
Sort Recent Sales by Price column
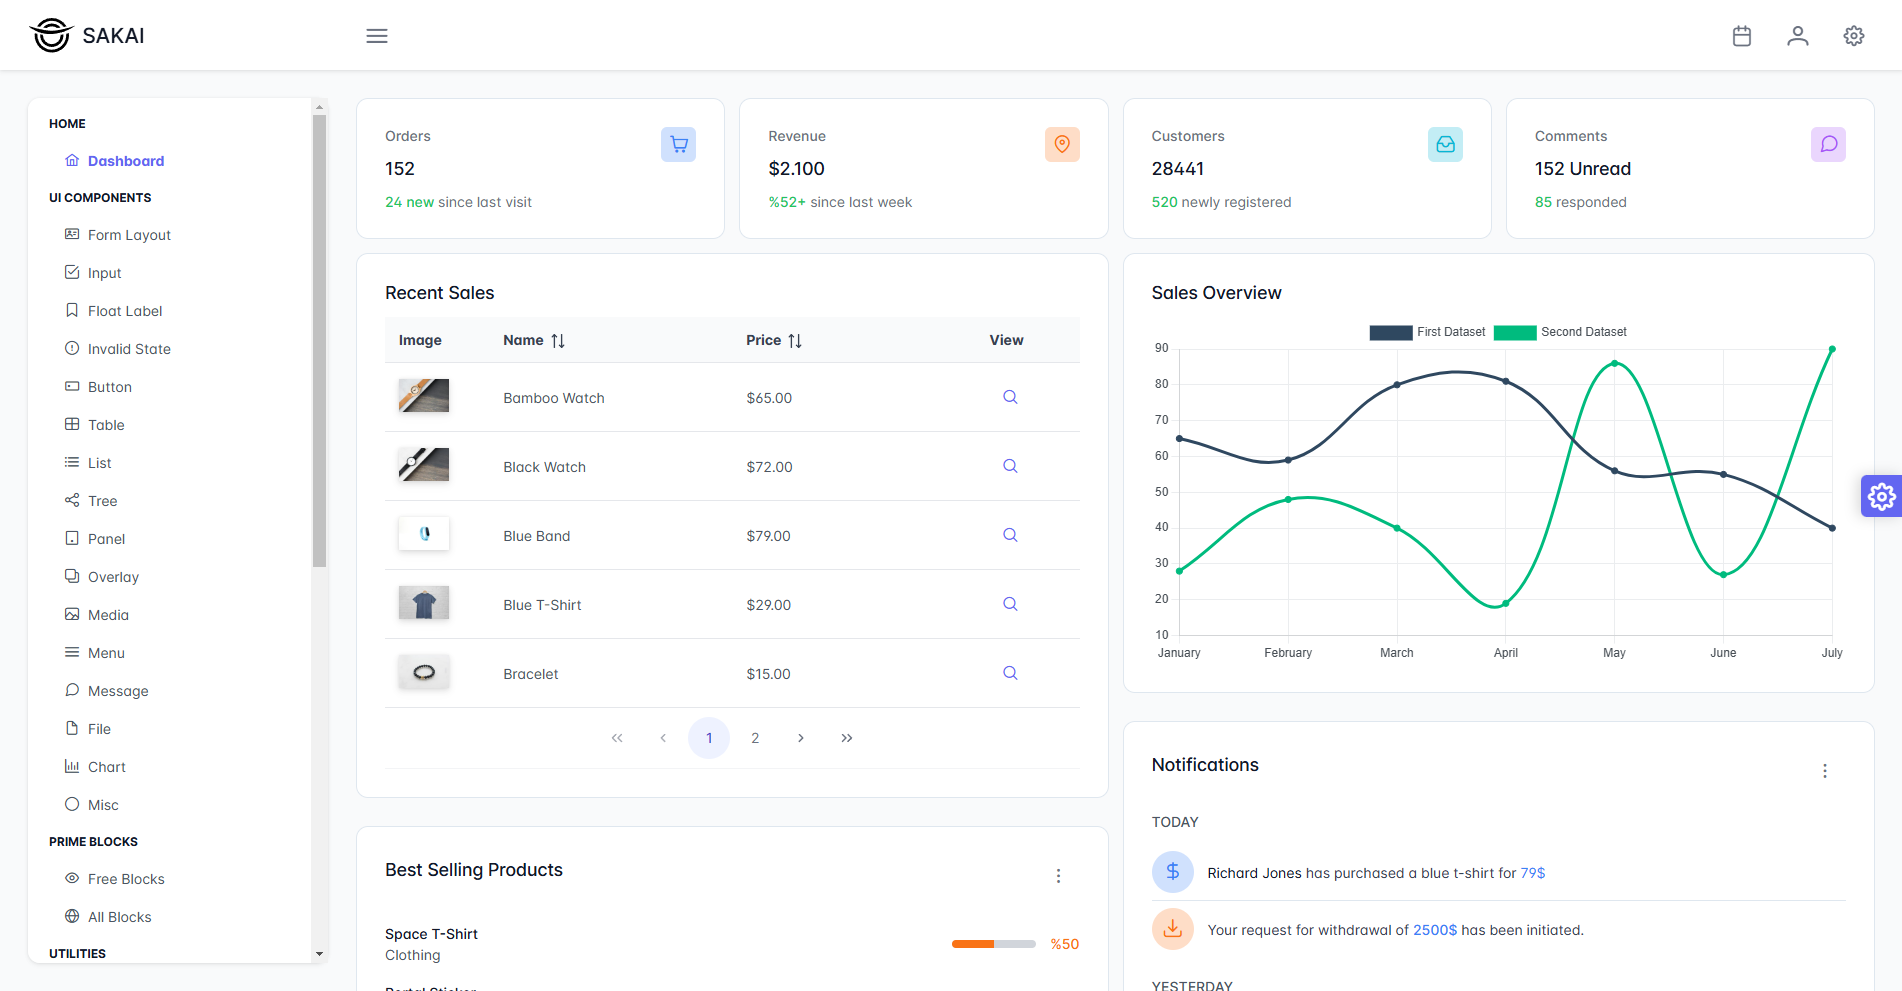point(795,341)
